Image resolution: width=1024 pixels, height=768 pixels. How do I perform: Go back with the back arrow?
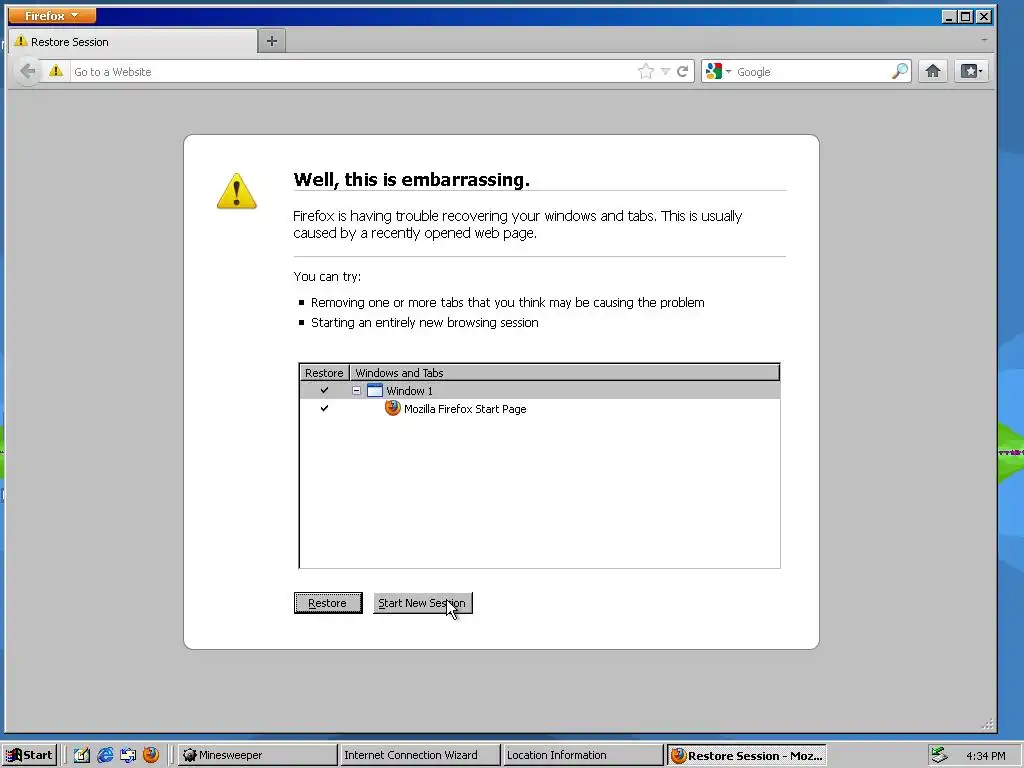(x=27, y=71)
